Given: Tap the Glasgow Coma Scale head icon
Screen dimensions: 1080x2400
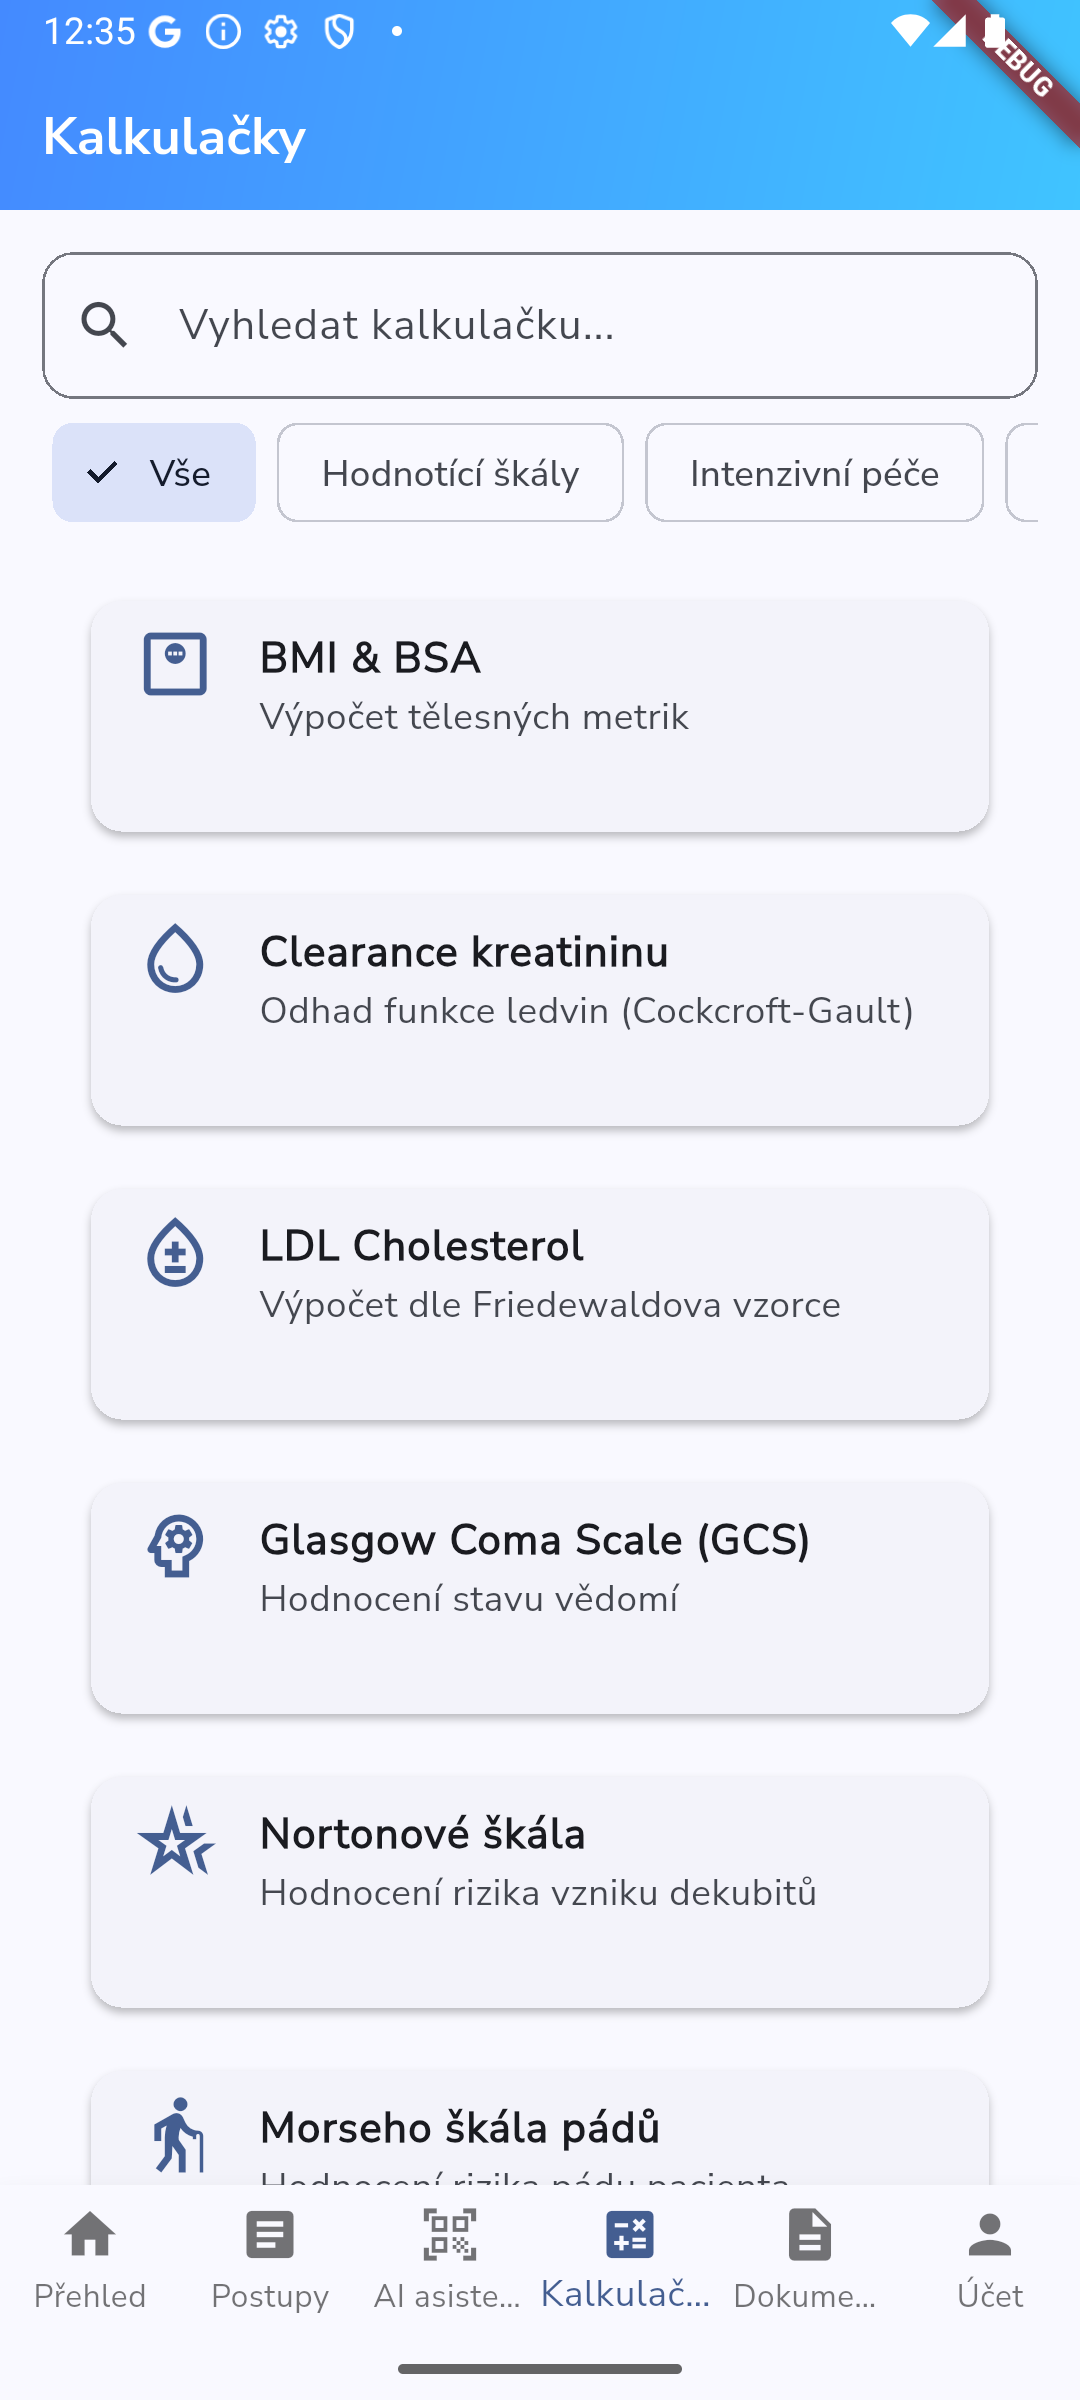Looking at the screenshot, I should pos(175,1546).
